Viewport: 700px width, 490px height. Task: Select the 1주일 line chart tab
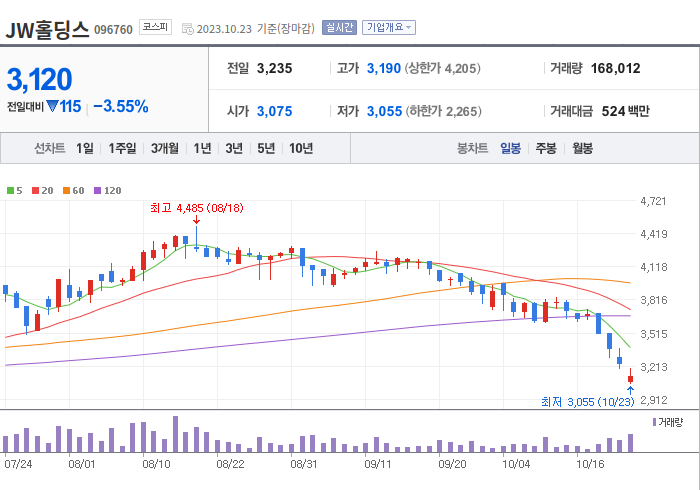click(122, 148)
